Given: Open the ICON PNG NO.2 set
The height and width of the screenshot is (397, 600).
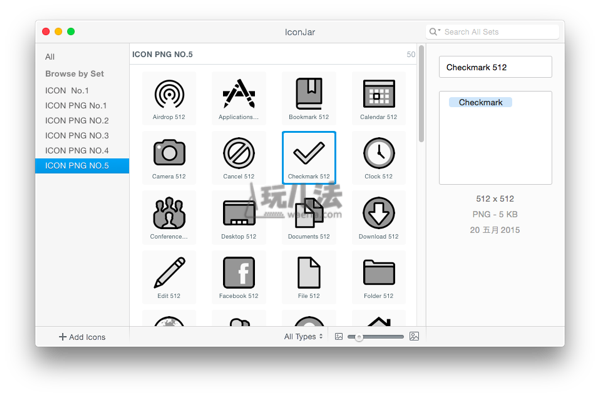Looking at the screenshot, I should click(77, 121).
